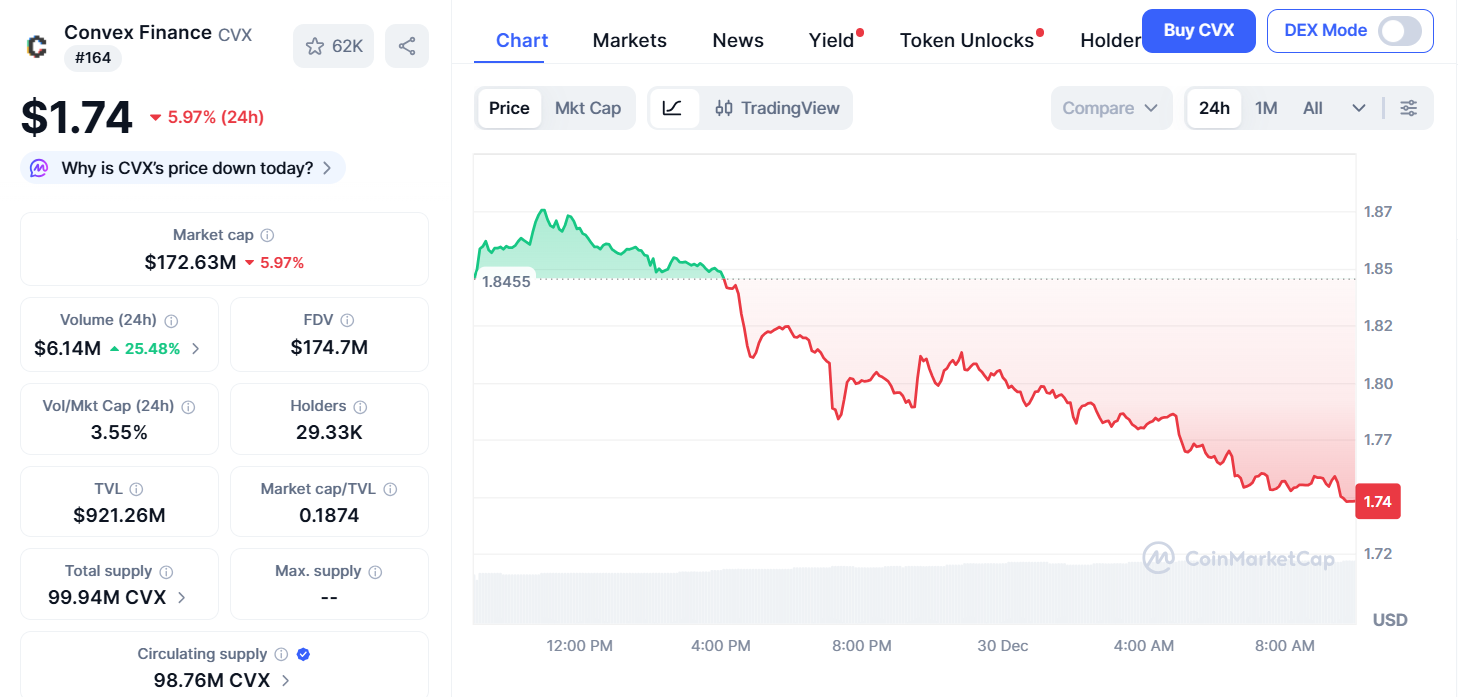This screenshot has width=1458, height=697.
Task: Open the share options icon
Action: click(406, 46)
